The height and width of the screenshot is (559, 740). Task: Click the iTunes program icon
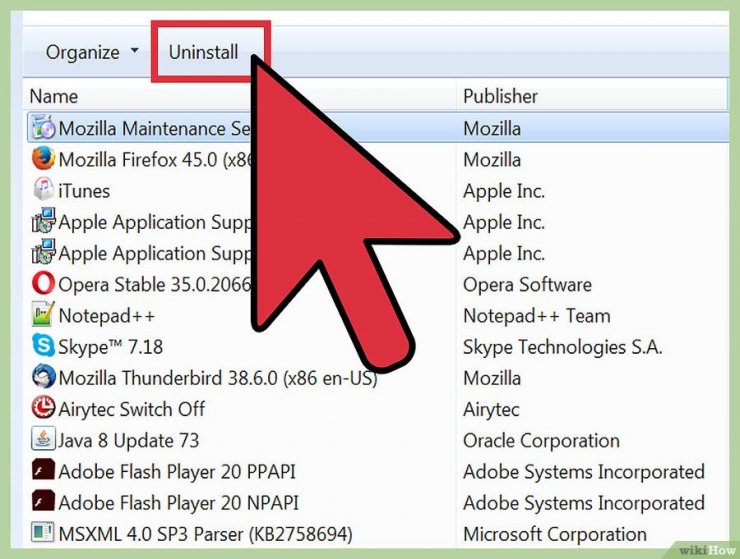tap(43, 189)
